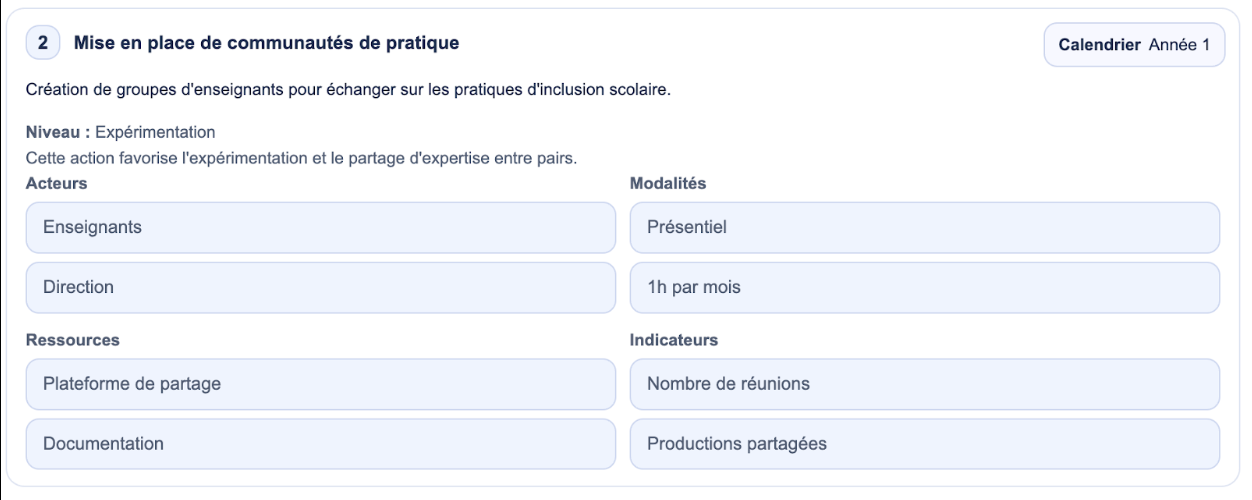The height and width of the screenshot is (500, 1252).
Task: Click the Ressources section heading
Action: (73, 340)
